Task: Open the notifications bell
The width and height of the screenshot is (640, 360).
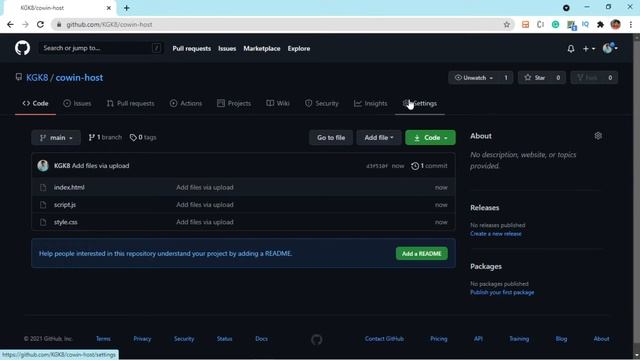Action: tap(571, 49)
